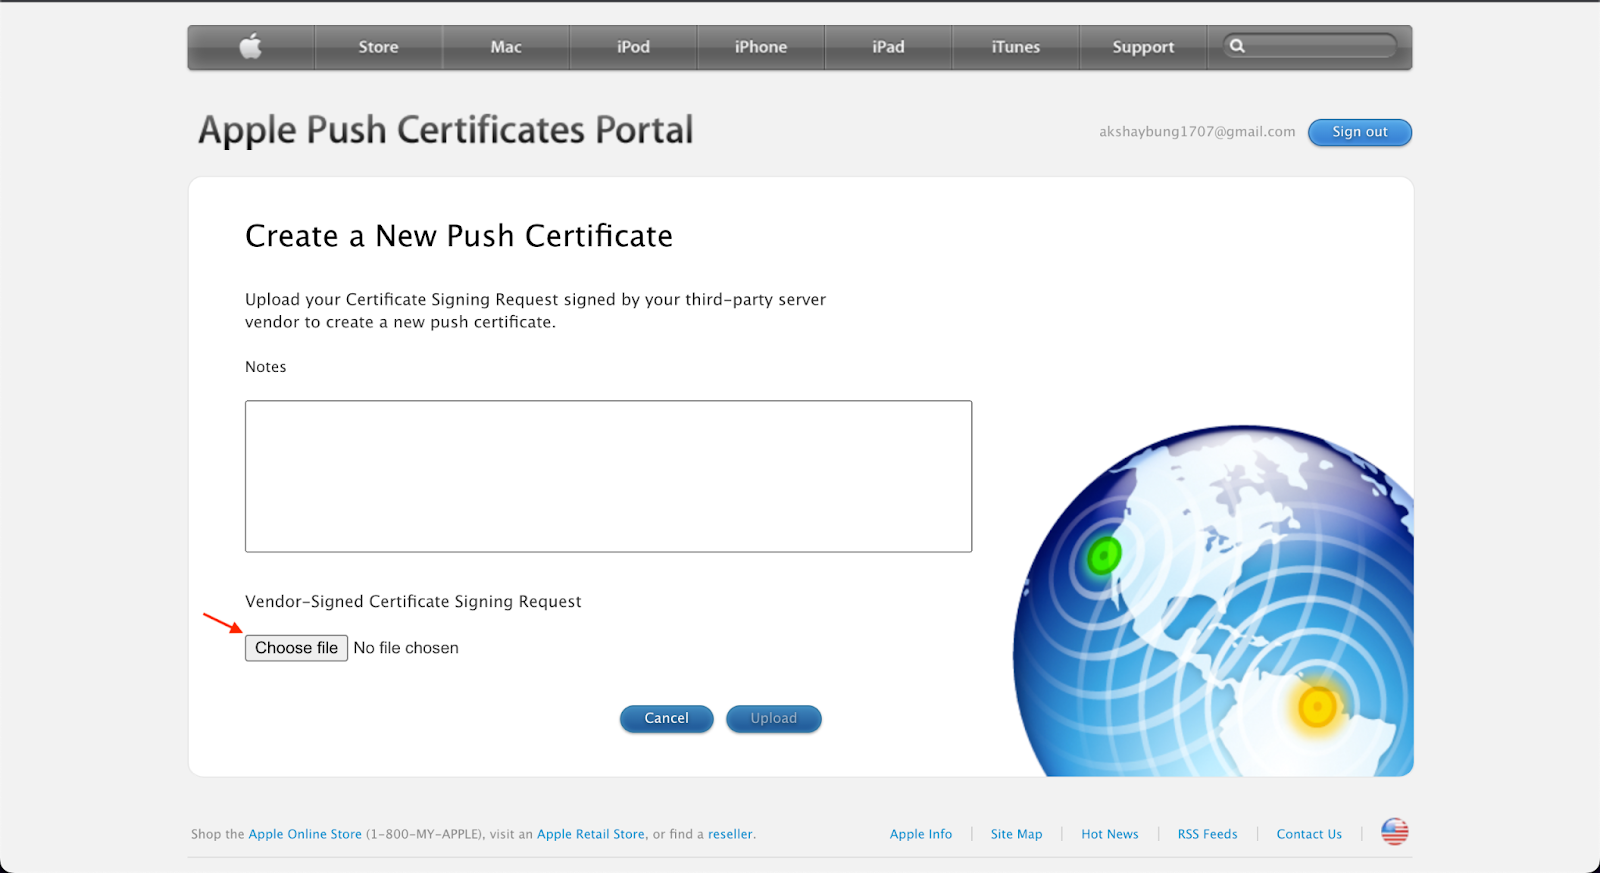Click the Cancel button

tap(667, 718)
